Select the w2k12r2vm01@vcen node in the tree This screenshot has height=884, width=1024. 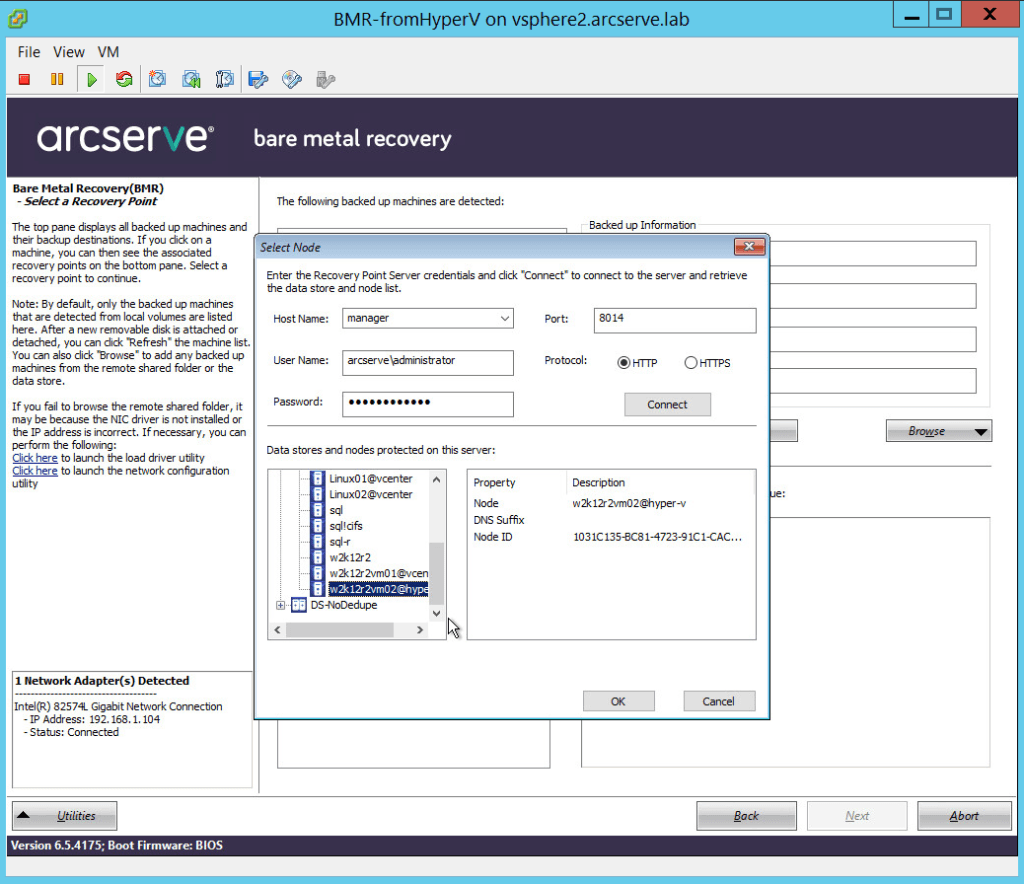[x=379, y=573]
